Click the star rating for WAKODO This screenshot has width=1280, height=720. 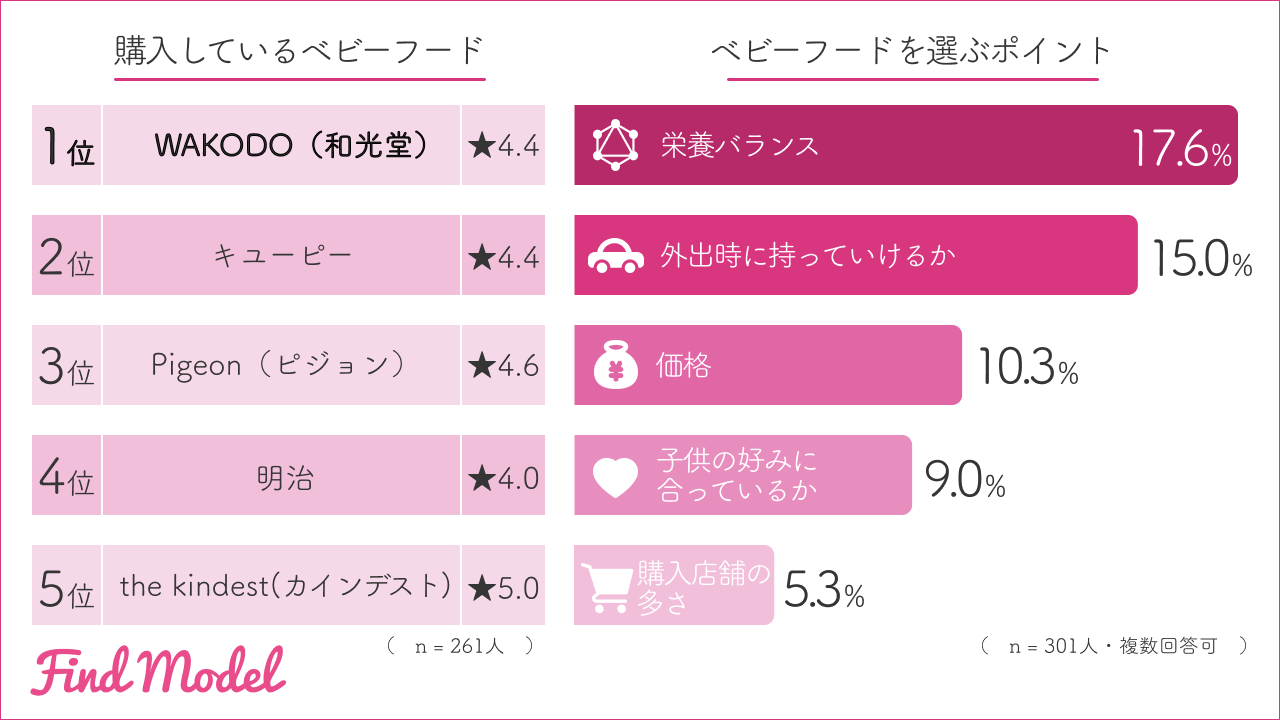(x=503, y=146)
